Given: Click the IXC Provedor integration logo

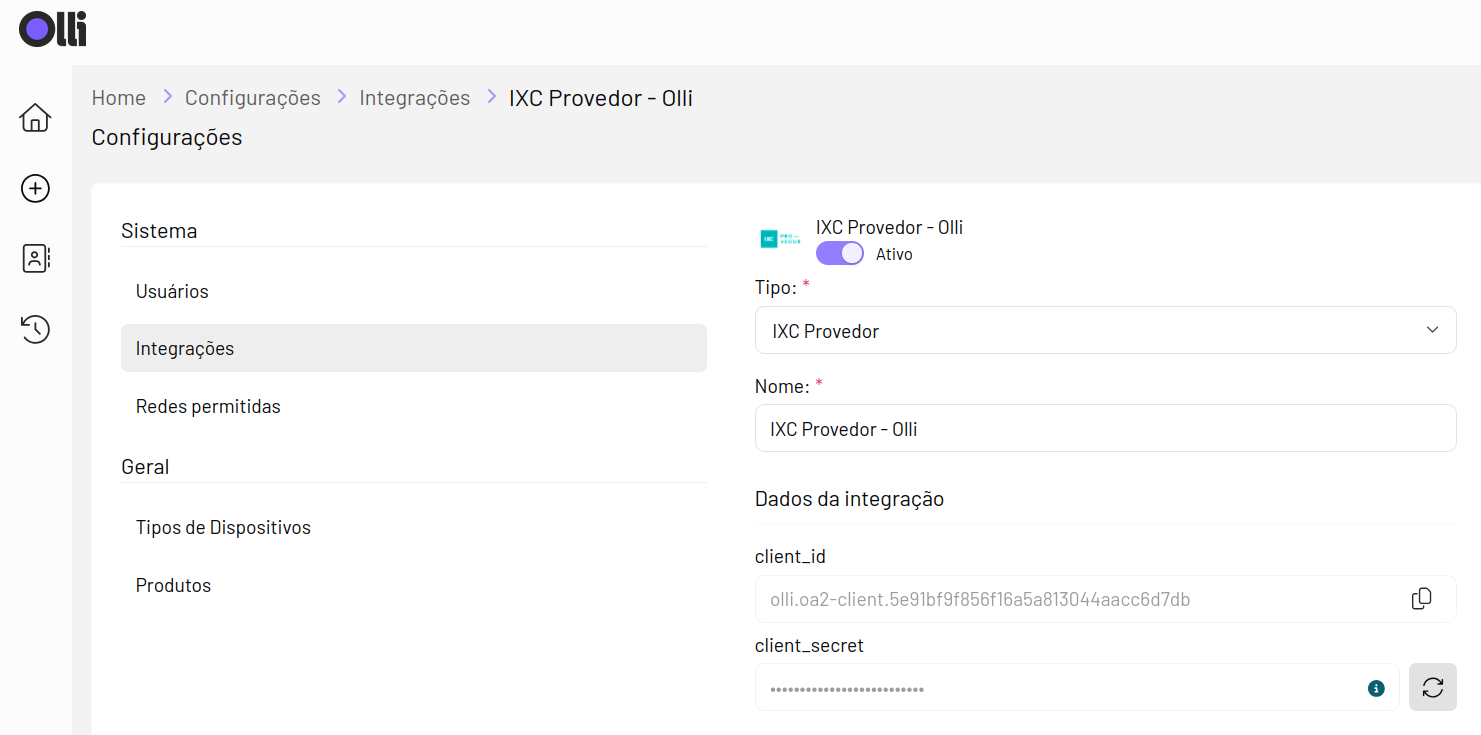Looking at the screenshot, I should [781, 239].
